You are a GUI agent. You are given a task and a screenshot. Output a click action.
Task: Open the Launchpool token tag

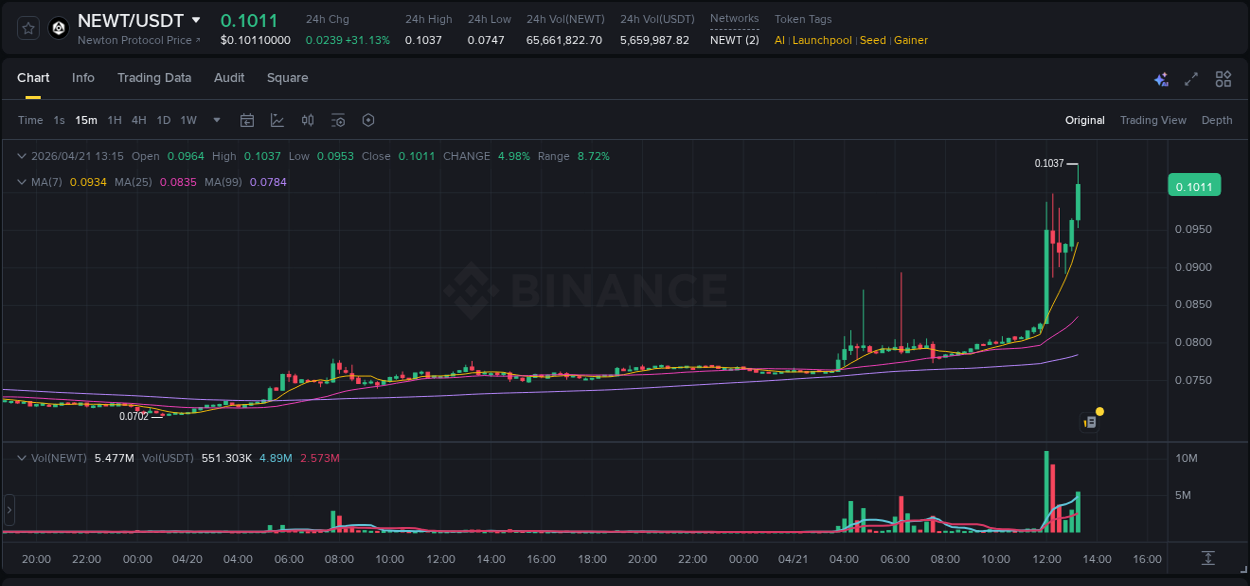tap(822, 40)
